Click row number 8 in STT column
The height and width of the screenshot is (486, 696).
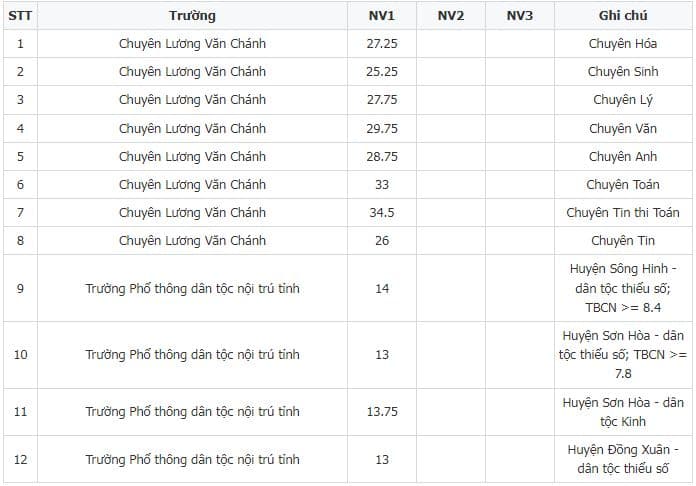(20, 241)
